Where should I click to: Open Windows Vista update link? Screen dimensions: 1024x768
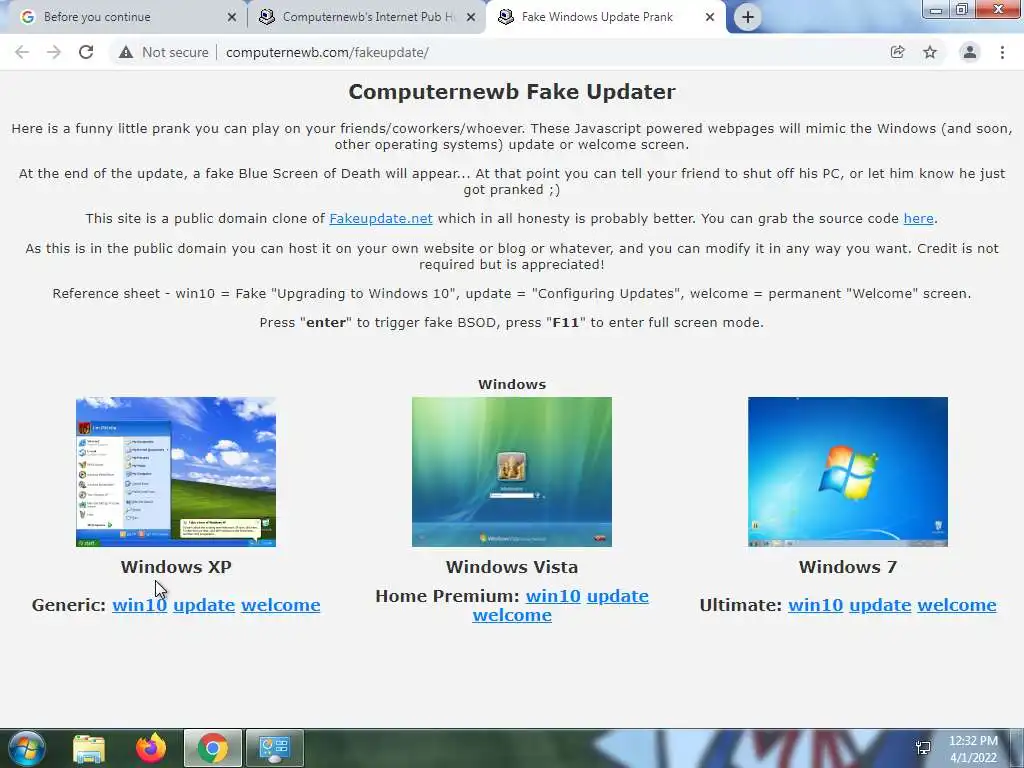tap(618, 596)
